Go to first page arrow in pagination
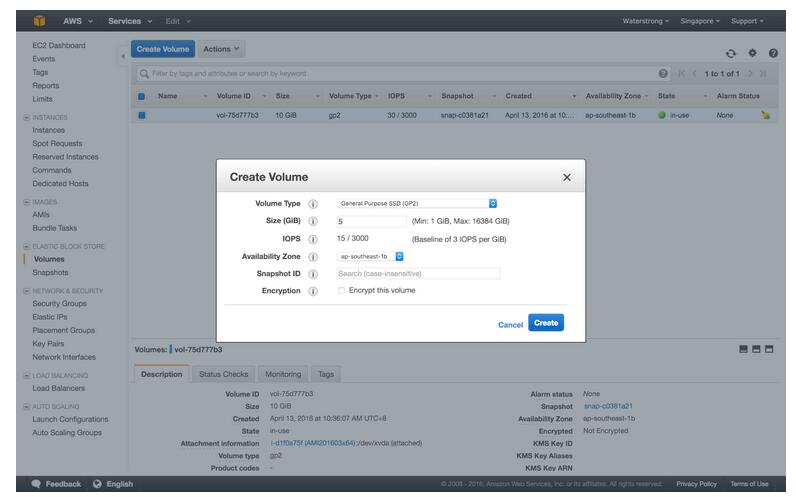The width and height of the screenshot is (796, 497). pos(681,74)
